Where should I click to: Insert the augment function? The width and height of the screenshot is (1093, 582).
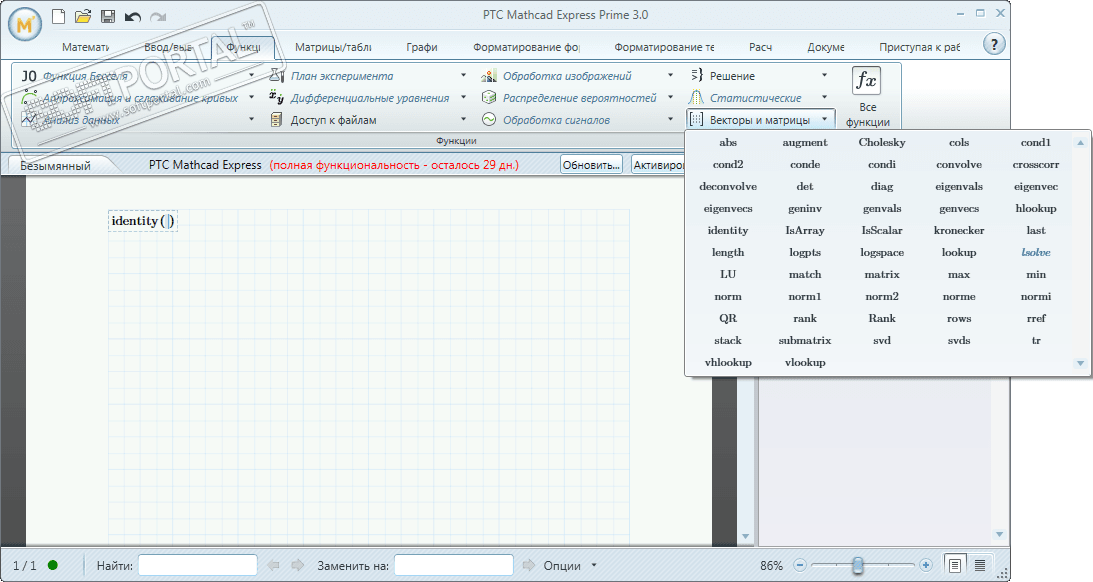tap(804, 143)
